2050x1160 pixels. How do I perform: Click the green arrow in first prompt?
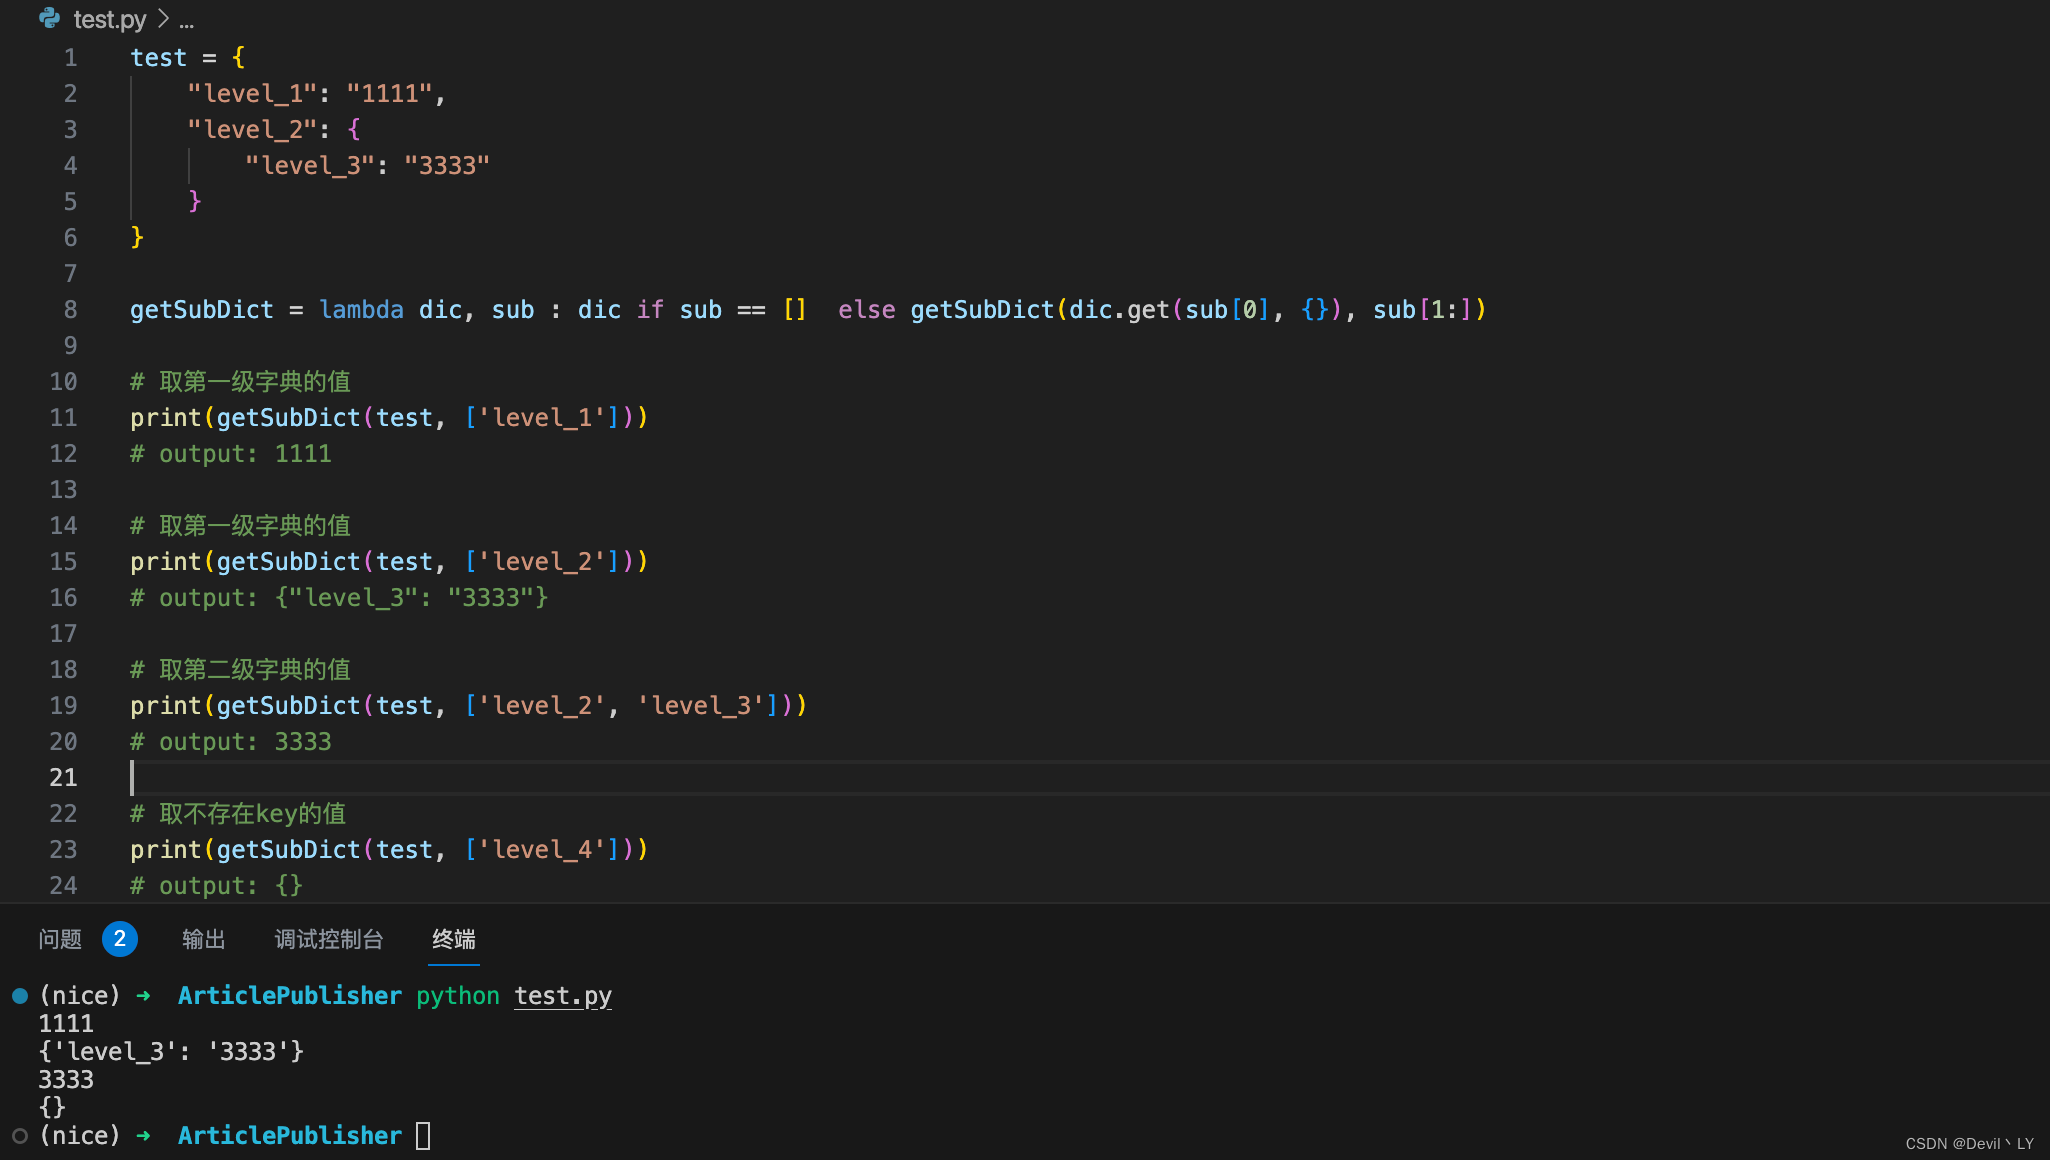click(144, 996)
